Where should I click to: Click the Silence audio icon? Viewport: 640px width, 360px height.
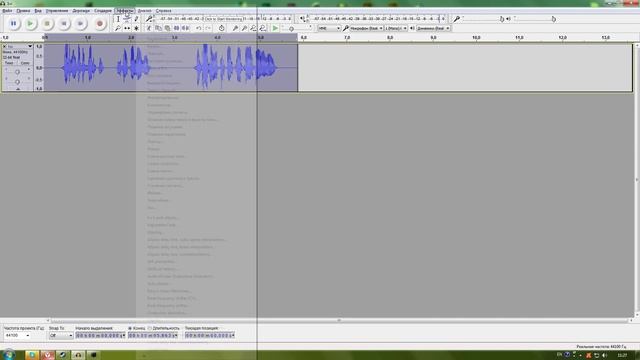pos(186,28)
